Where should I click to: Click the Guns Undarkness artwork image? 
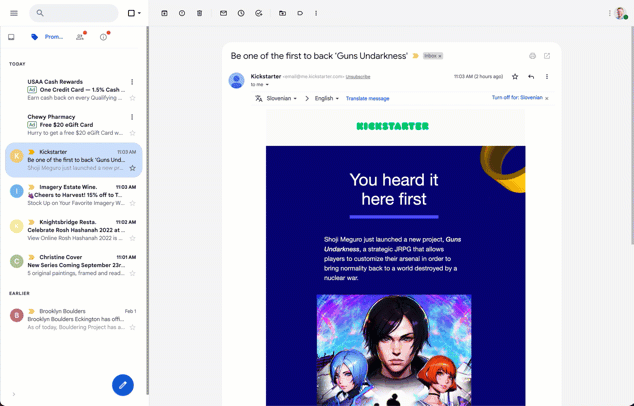pos(394,350)
